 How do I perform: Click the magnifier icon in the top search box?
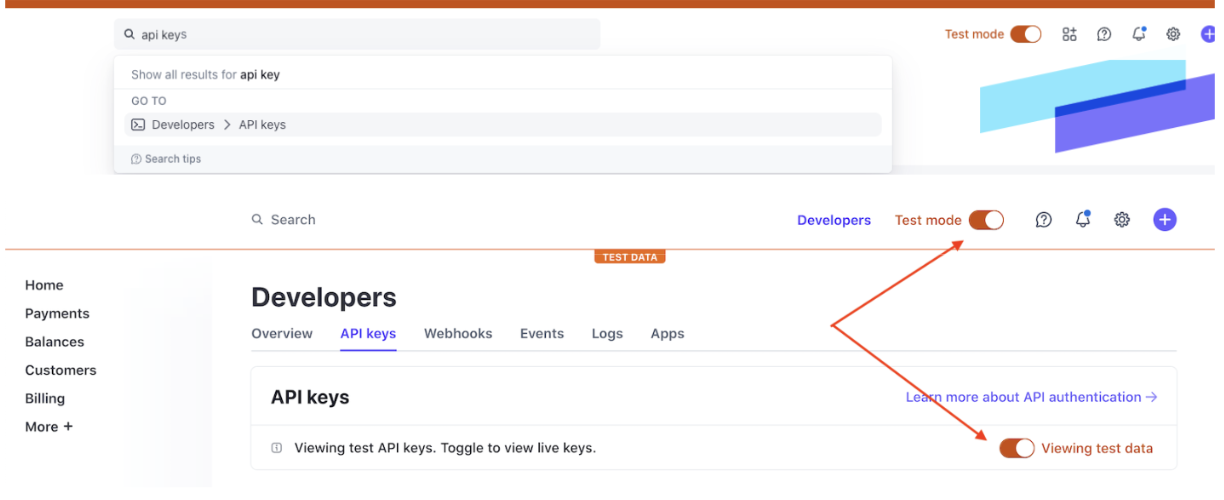129,34
